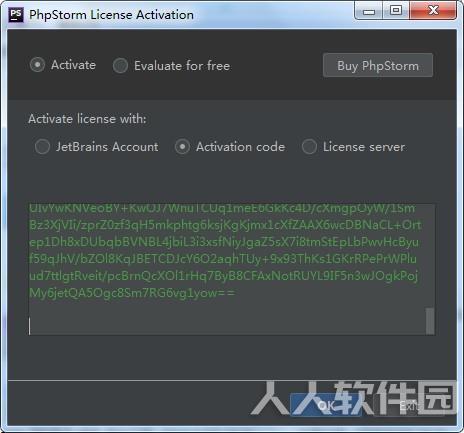This screenshot has height=433, width=464.
Task: Minimize the License Activation window
Action: point(369,11)
